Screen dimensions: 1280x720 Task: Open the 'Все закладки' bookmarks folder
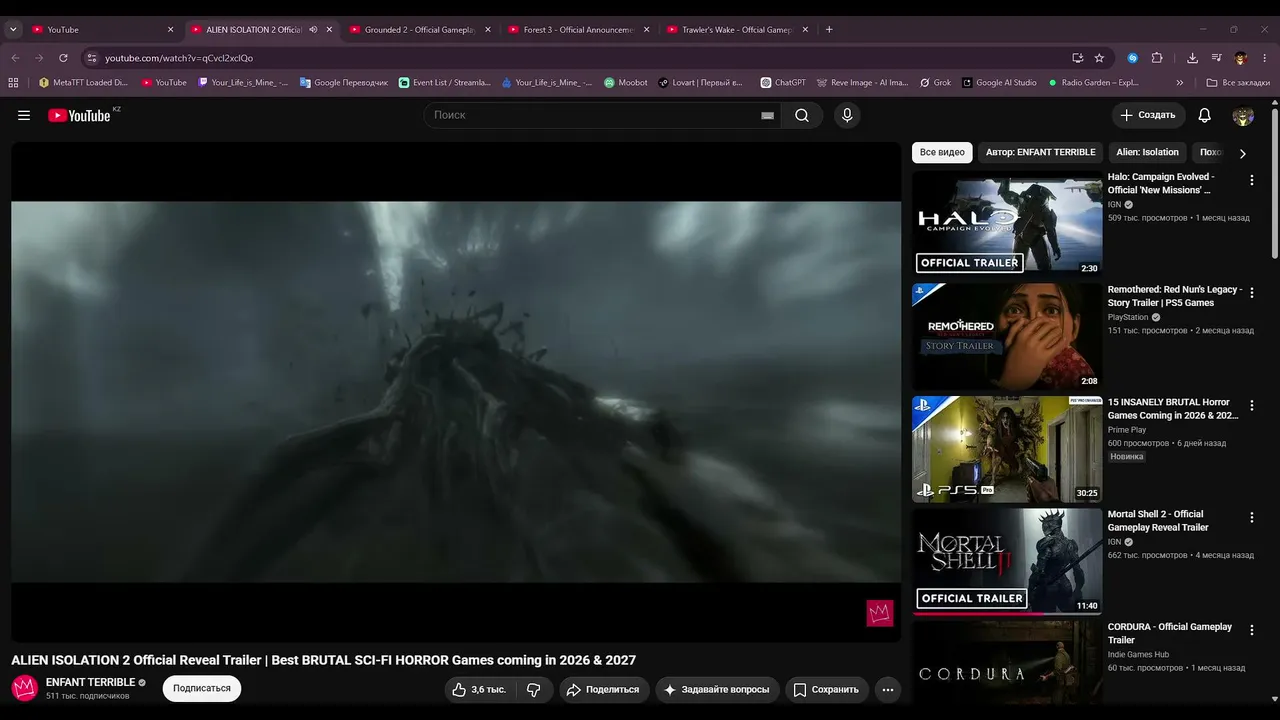pos(1238,83)
